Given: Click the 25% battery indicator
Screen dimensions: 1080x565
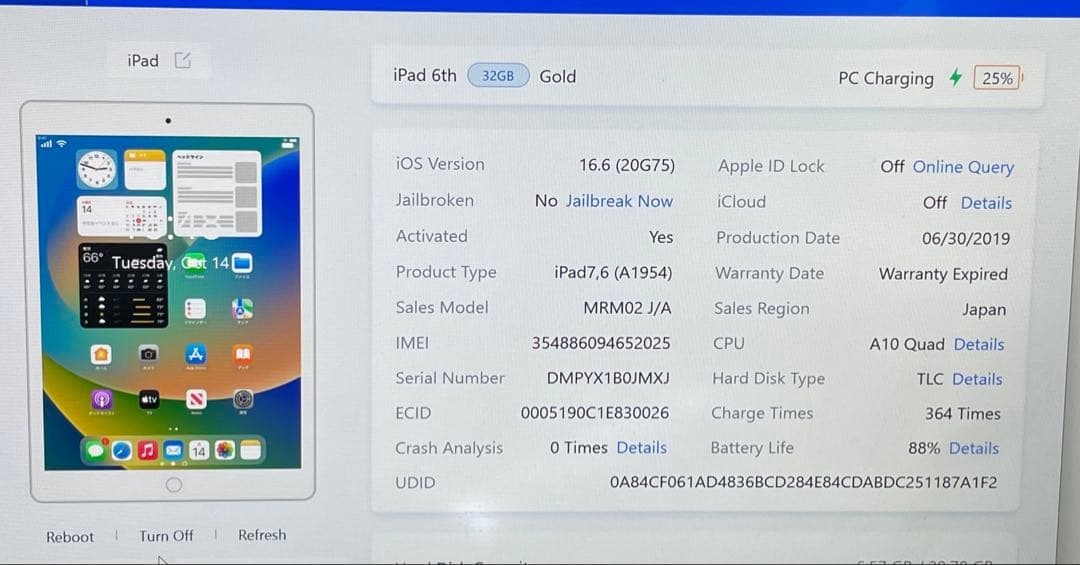Looking at the screenshot, I should pos(998,79).
